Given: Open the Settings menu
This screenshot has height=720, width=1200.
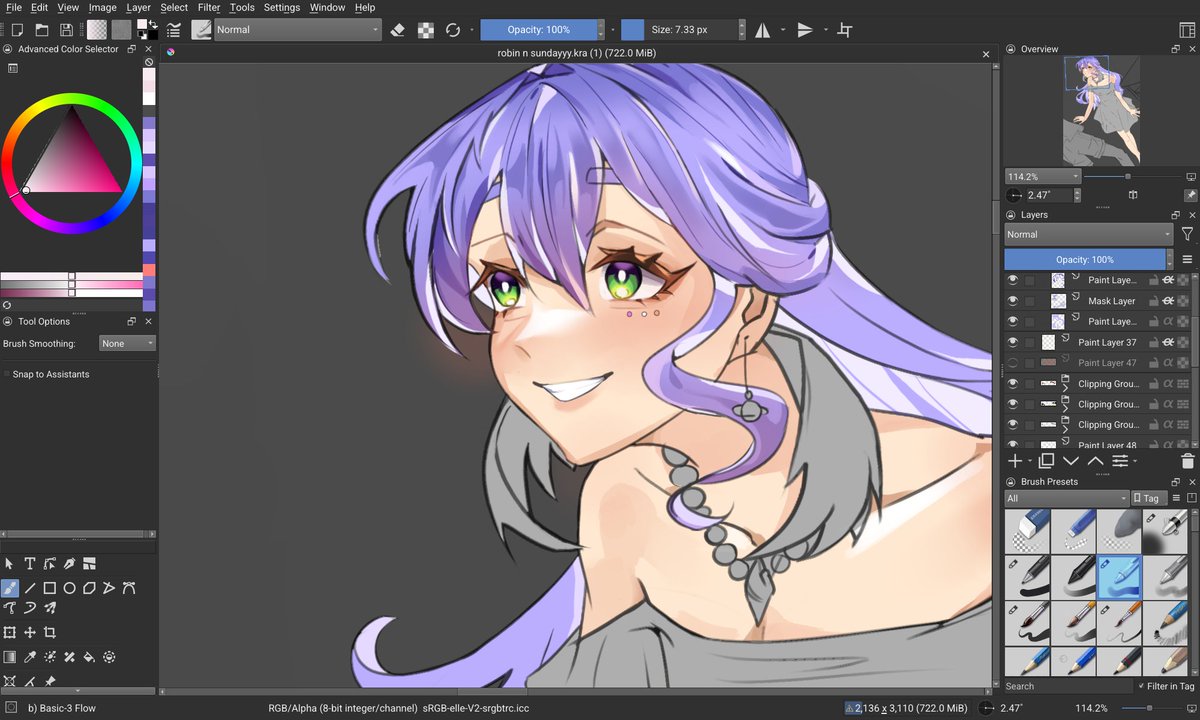Looking at the screenshot, I should [282, 7].
